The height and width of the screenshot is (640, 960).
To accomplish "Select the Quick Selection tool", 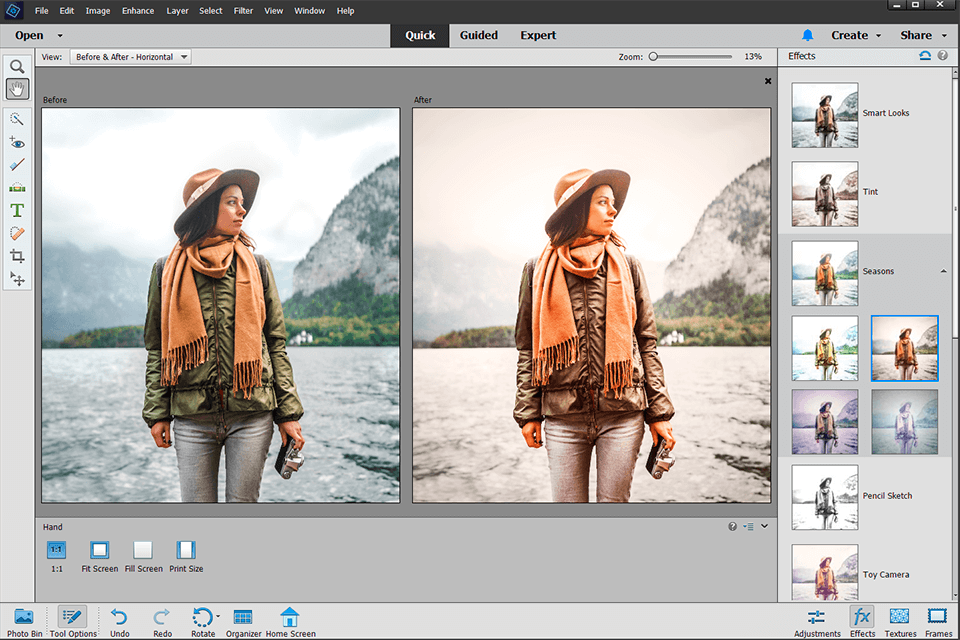I will tap(17, 119).
